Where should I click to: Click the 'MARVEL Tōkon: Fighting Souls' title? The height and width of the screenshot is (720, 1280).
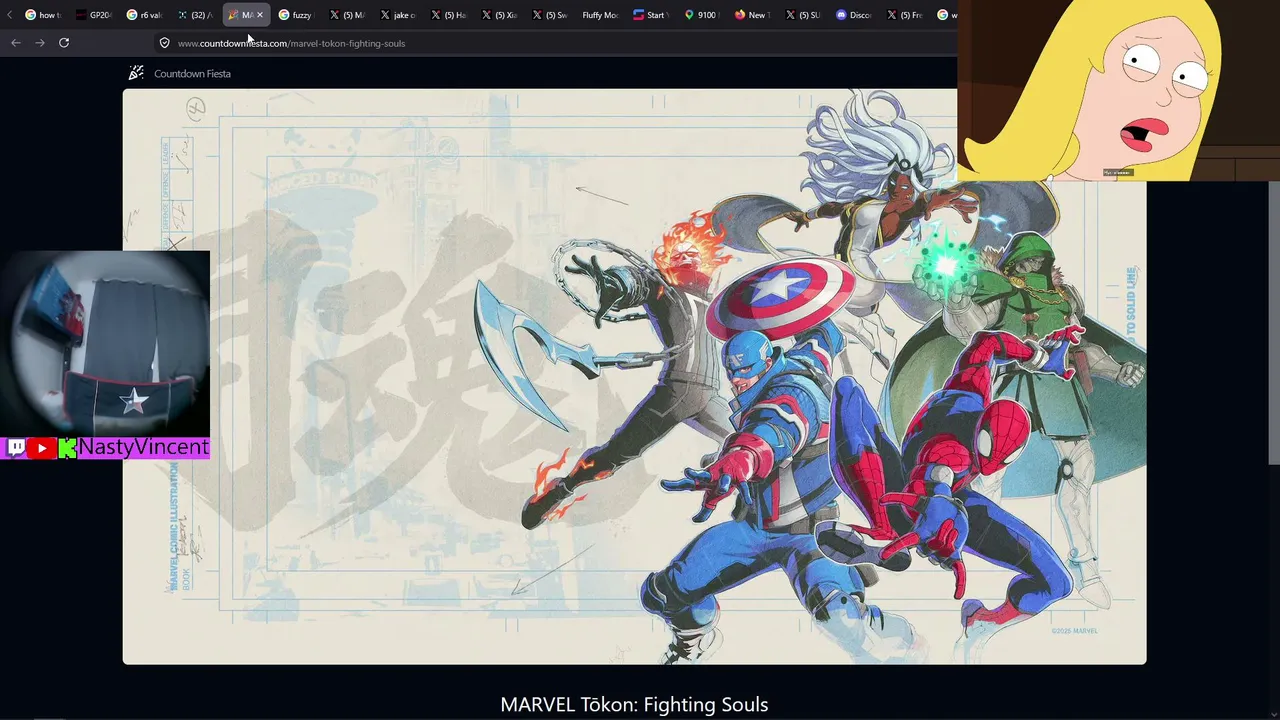click(634, 705)
